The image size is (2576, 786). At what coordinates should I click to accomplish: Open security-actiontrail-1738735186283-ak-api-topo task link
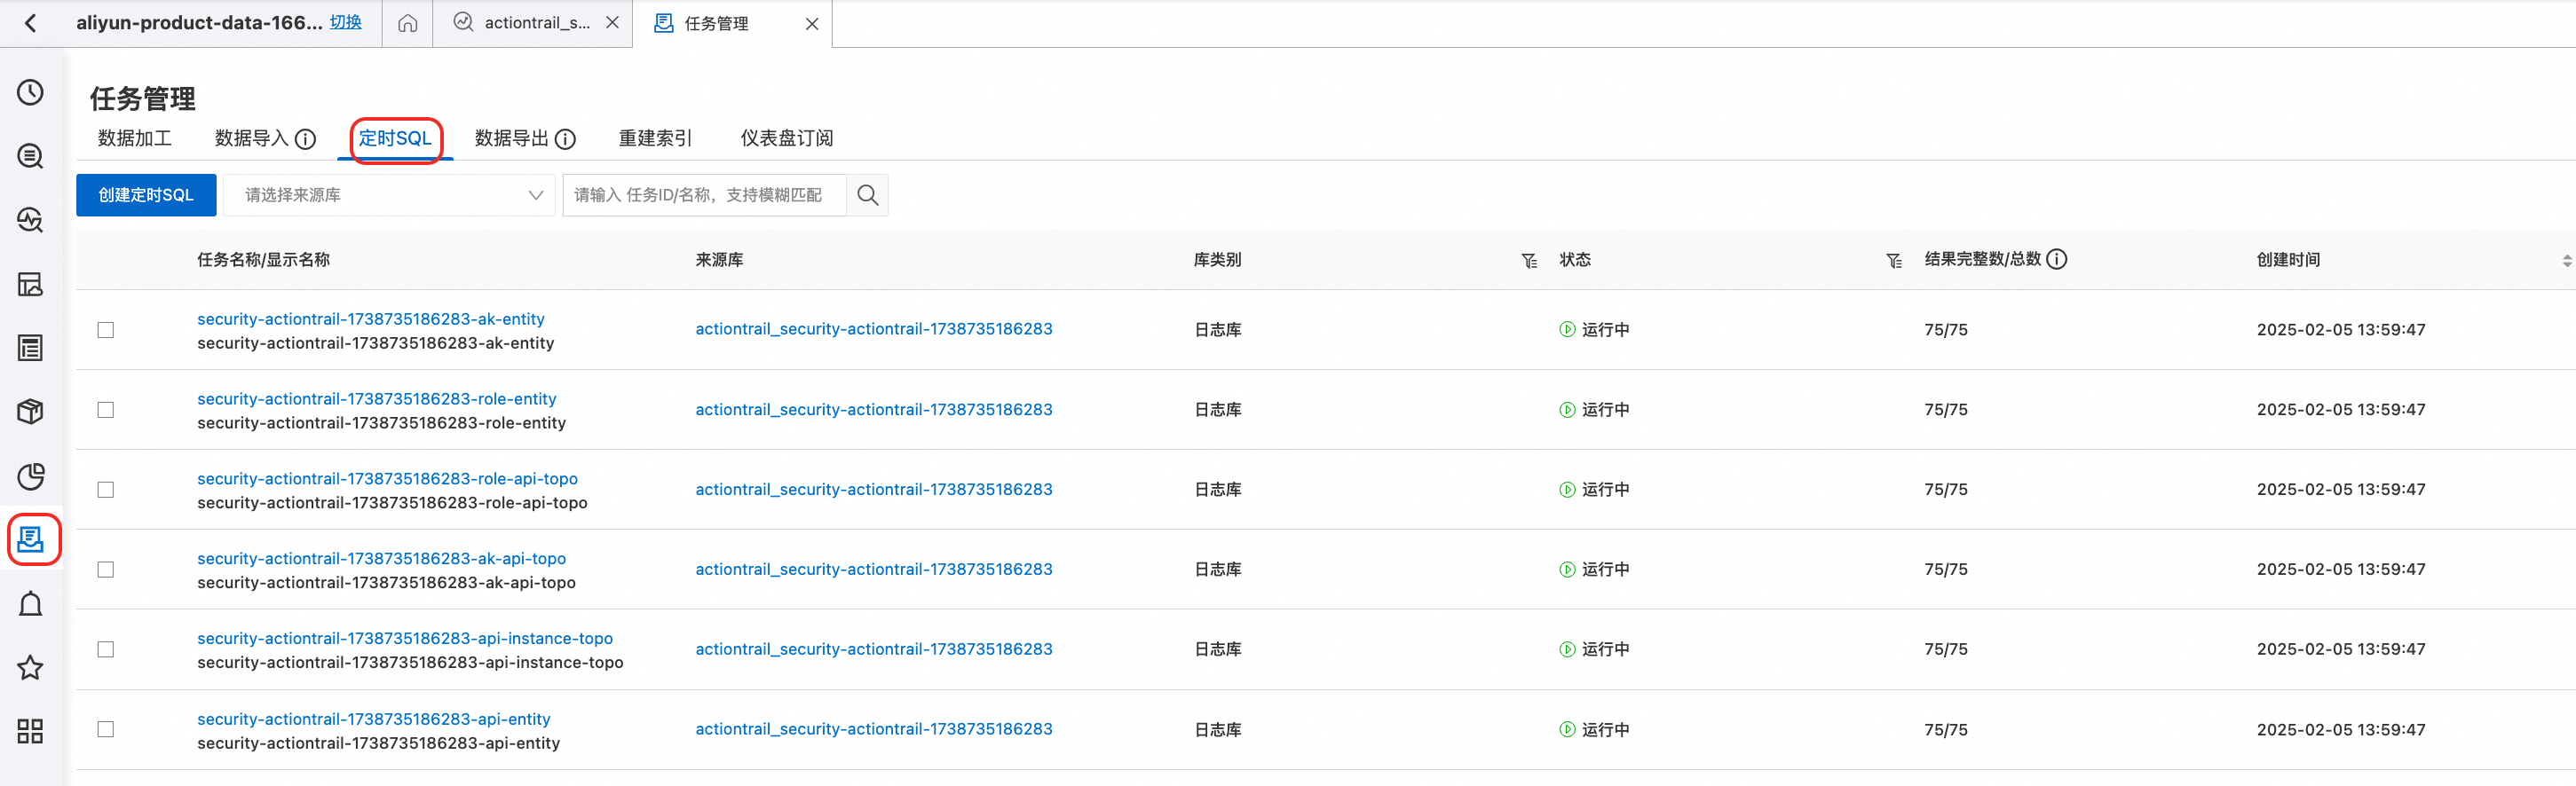point(381,559)
